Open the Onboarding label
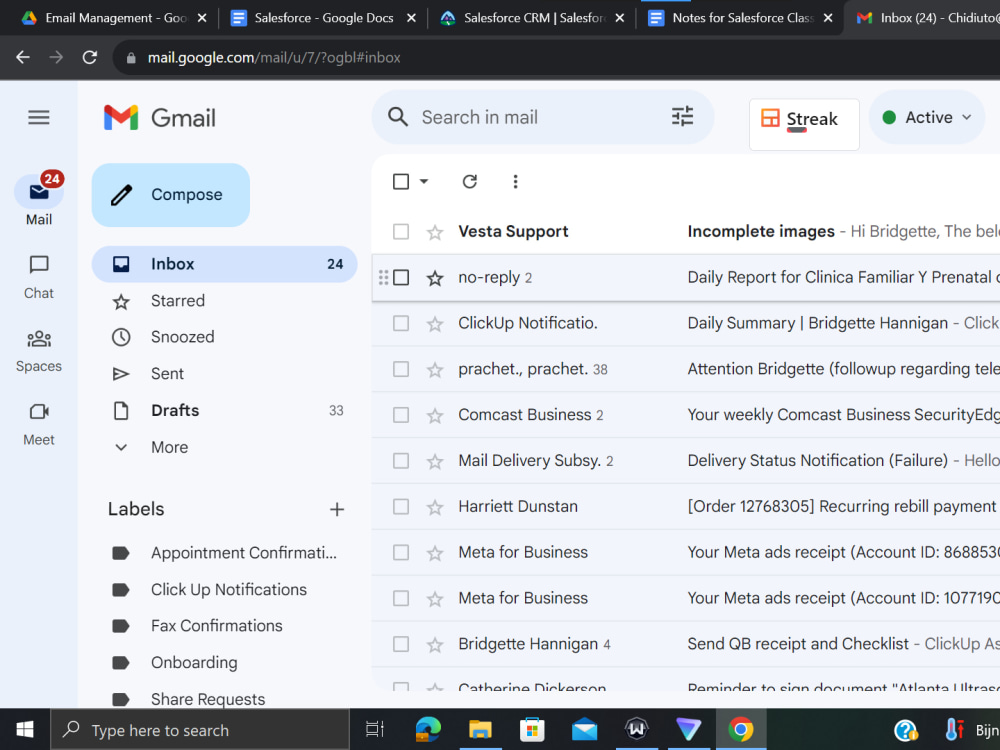The width and height of the screenshot is (1000, 750). [x=224, y=663]
